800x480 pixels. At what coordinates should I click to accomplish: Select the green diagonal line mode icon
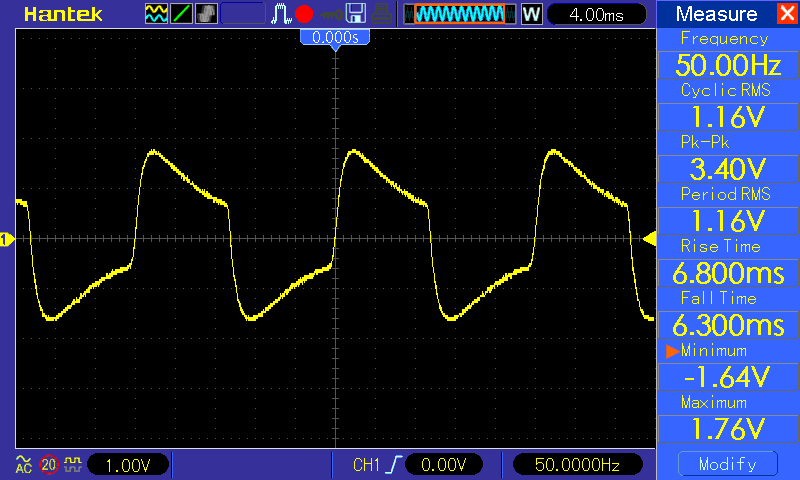181,14
